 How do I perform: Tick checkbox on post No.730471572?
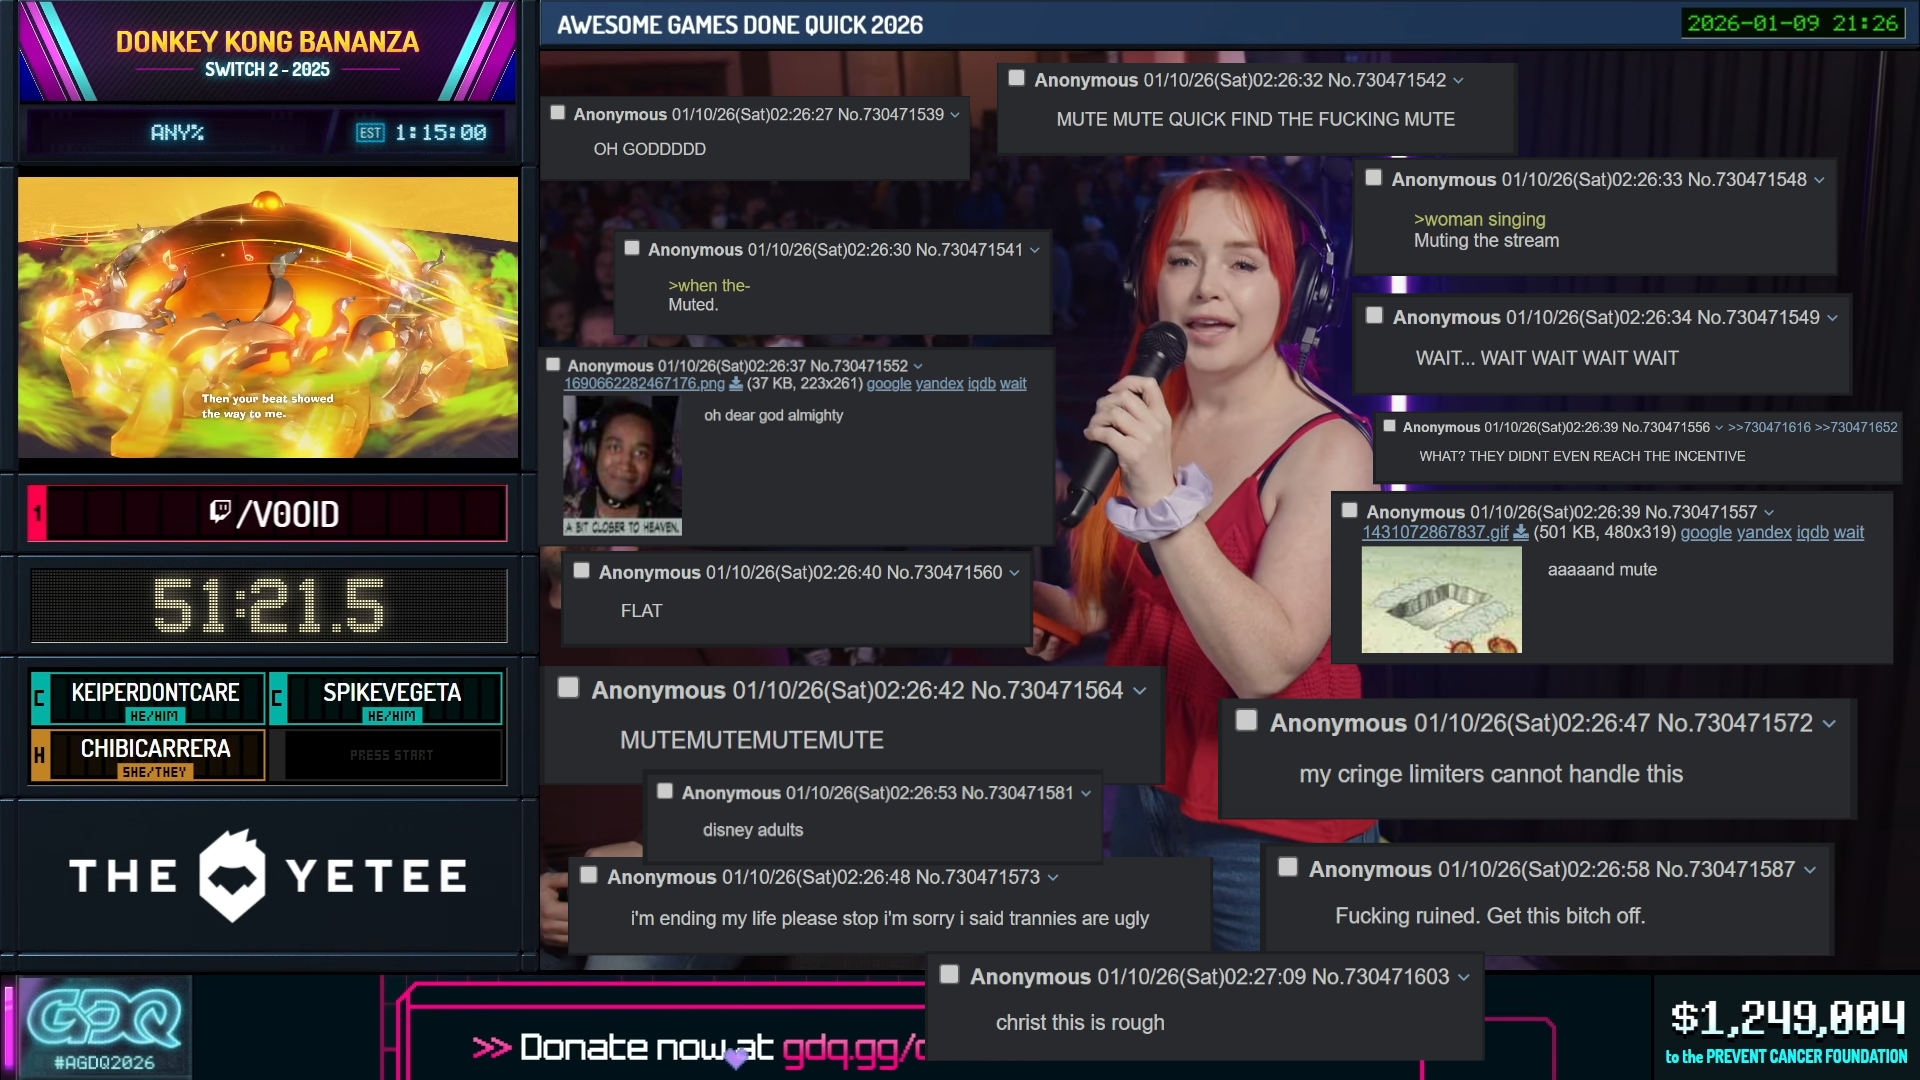point(1246,721)
